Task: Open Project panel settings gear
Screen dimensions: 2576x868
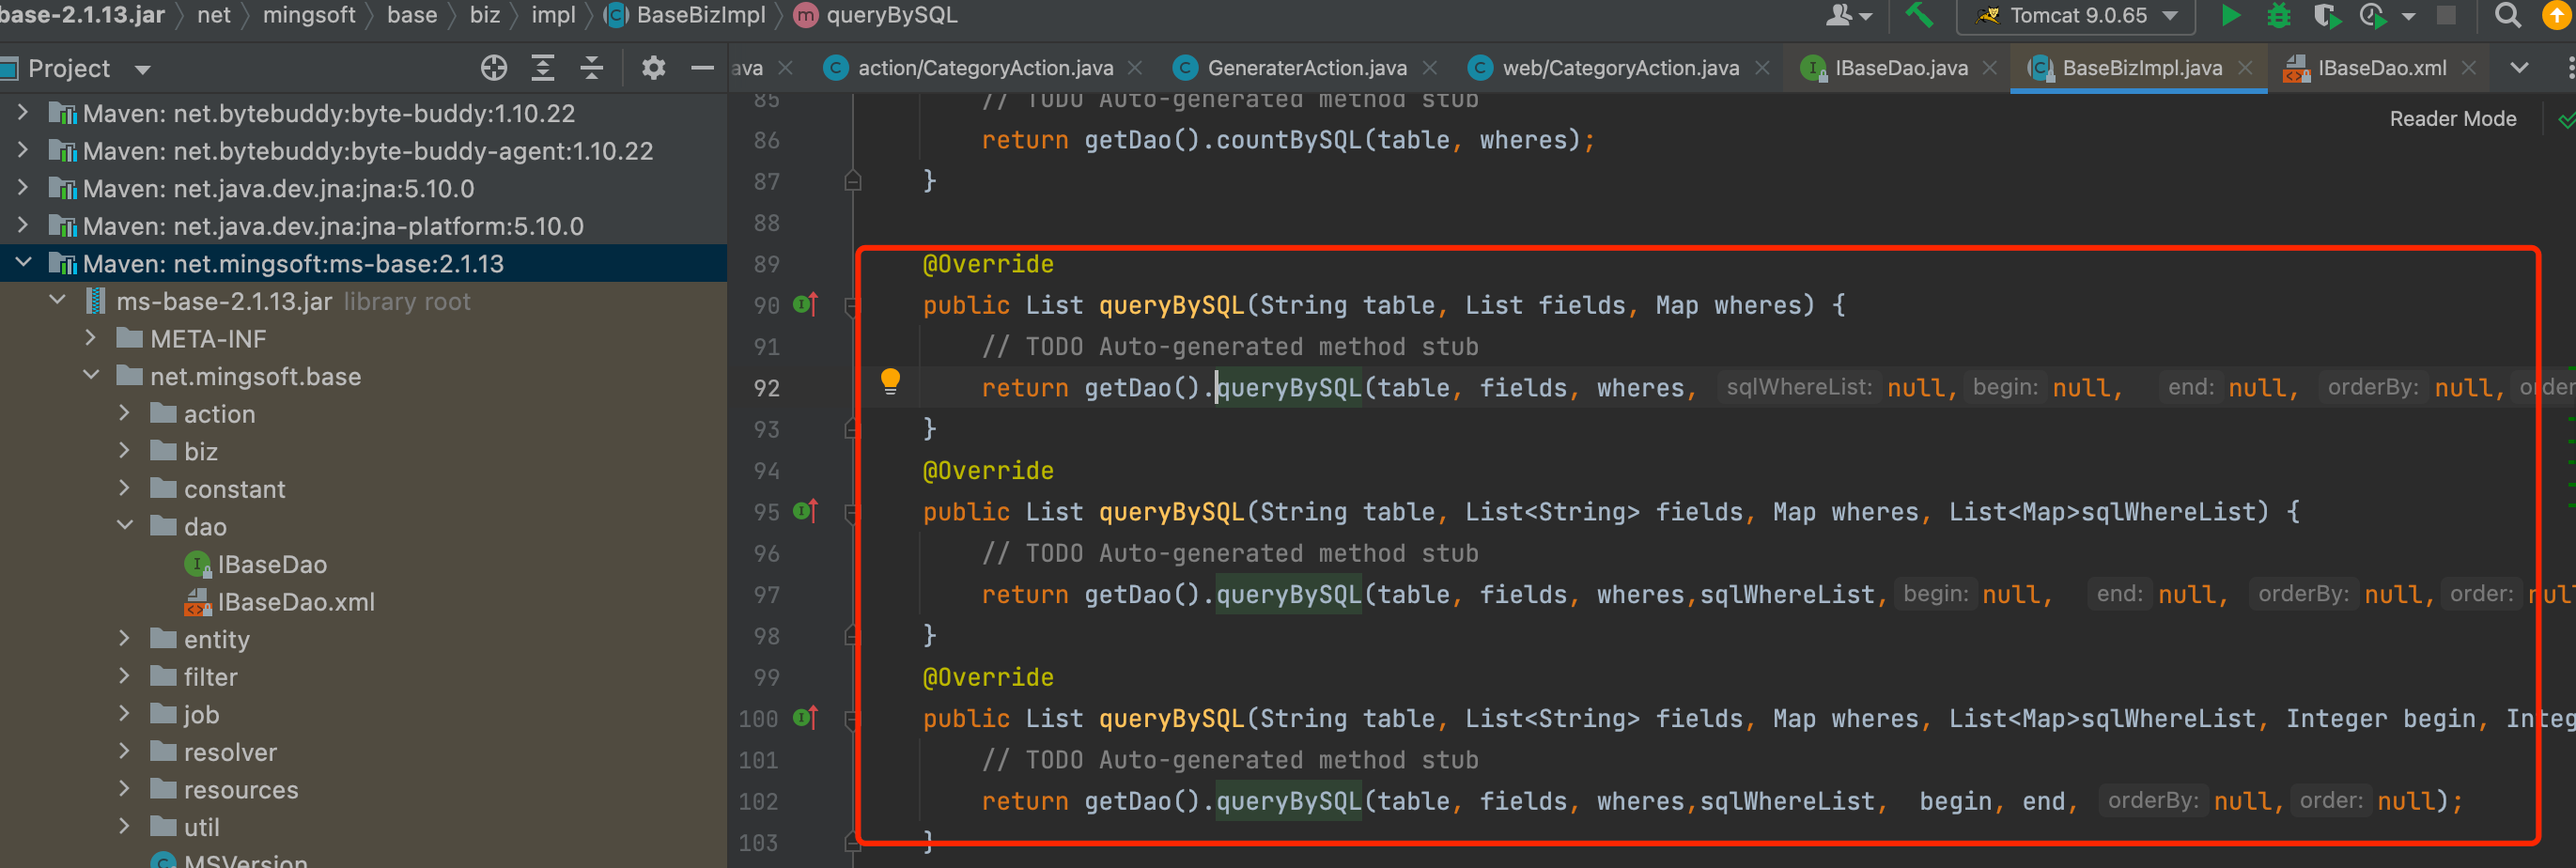Action: (x=654, y=68)
